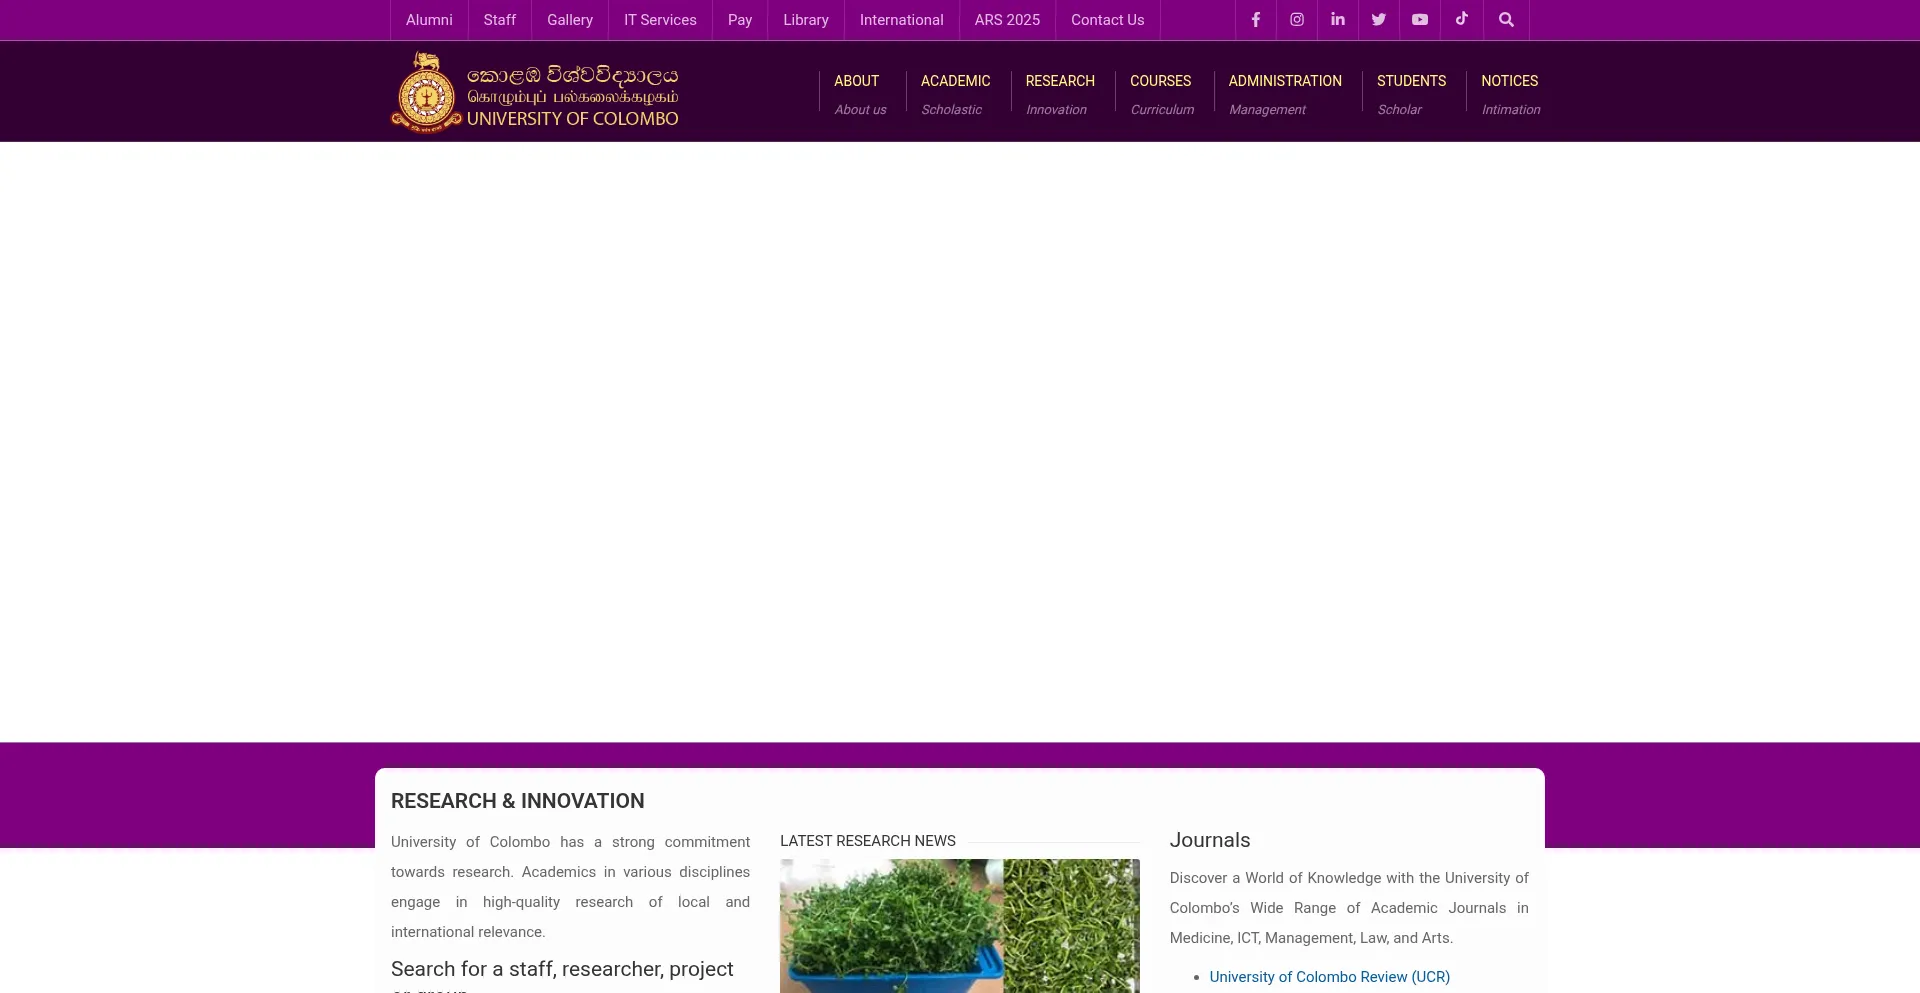The height and width of the screenshot is (993, 1920).
Task: Open the Facebook social icon
Action: tap(1255, 20)
